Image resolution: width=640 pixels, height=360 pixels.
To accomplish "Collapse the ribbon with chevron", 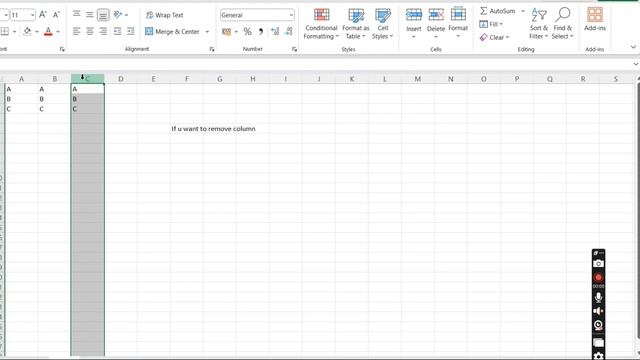I will coord(633,47).
